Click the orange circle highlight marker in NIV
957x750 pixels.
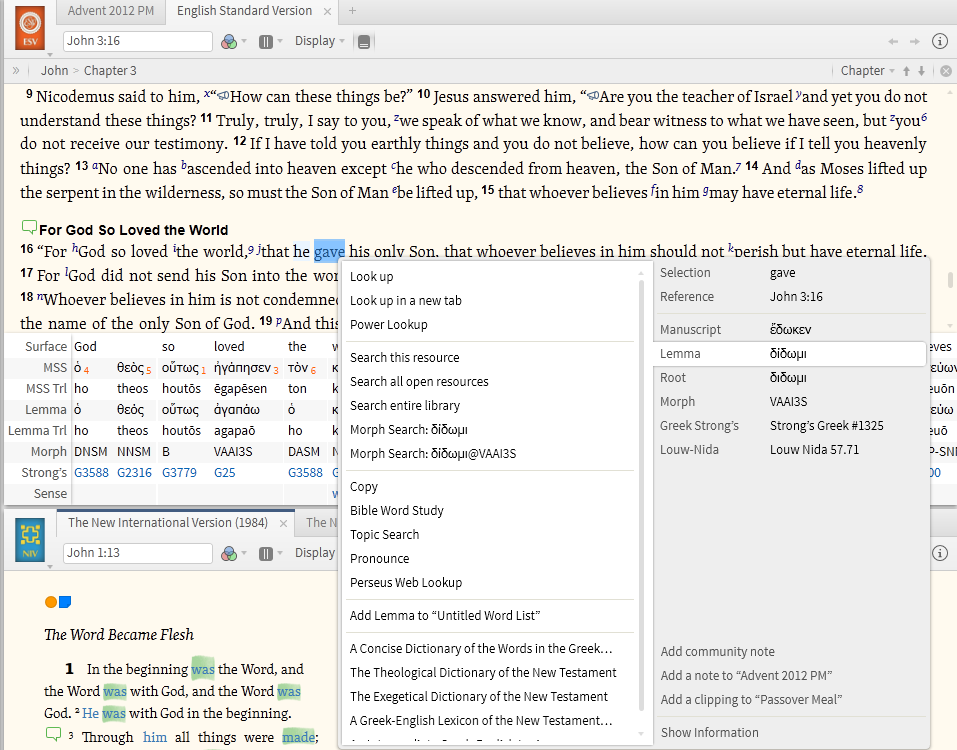click(x=51, y=602)
